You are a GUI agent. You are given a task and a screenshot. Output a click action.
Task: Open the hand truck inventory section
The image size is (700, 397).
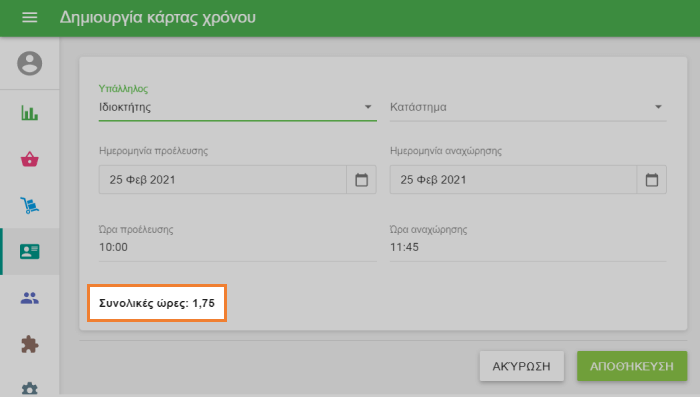click(x=29, y=205)
